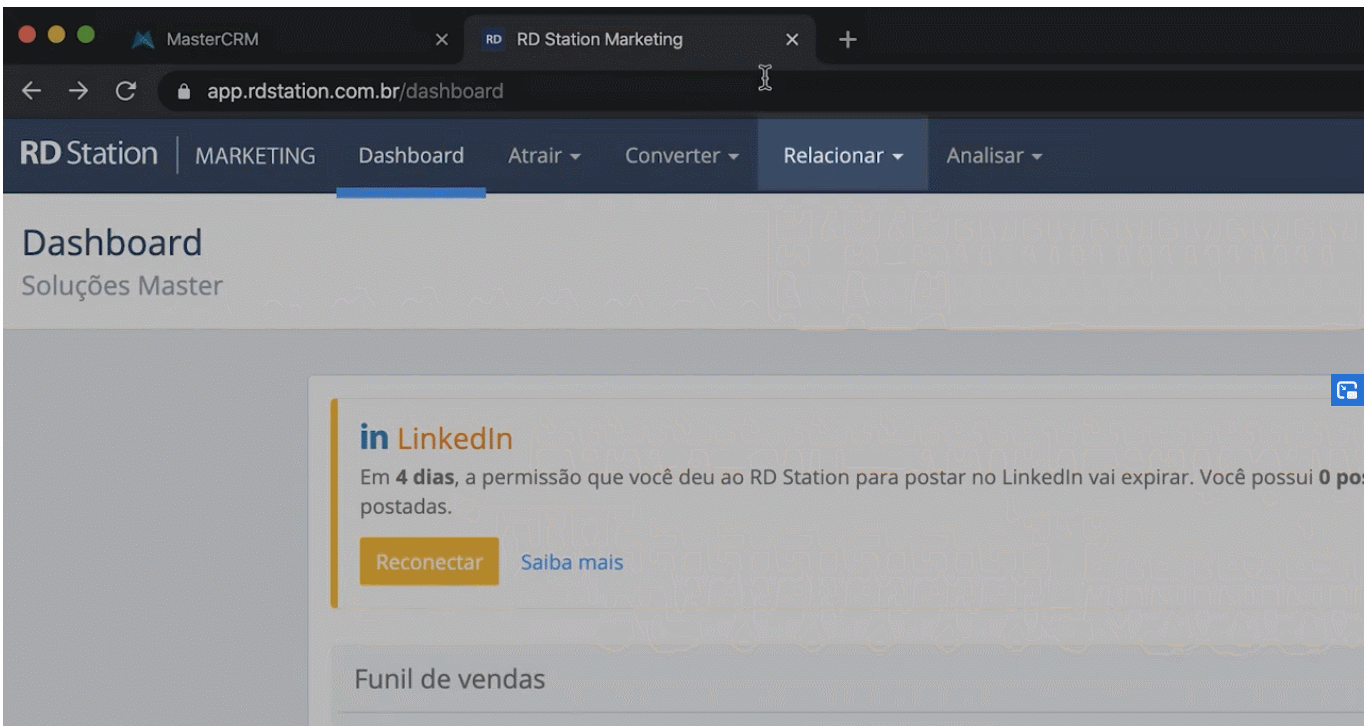Image resolution: width=1367 pixels, height=726 pixels.
Task: Select the RD Station Marketing browser tab
Action: (640, 40)
